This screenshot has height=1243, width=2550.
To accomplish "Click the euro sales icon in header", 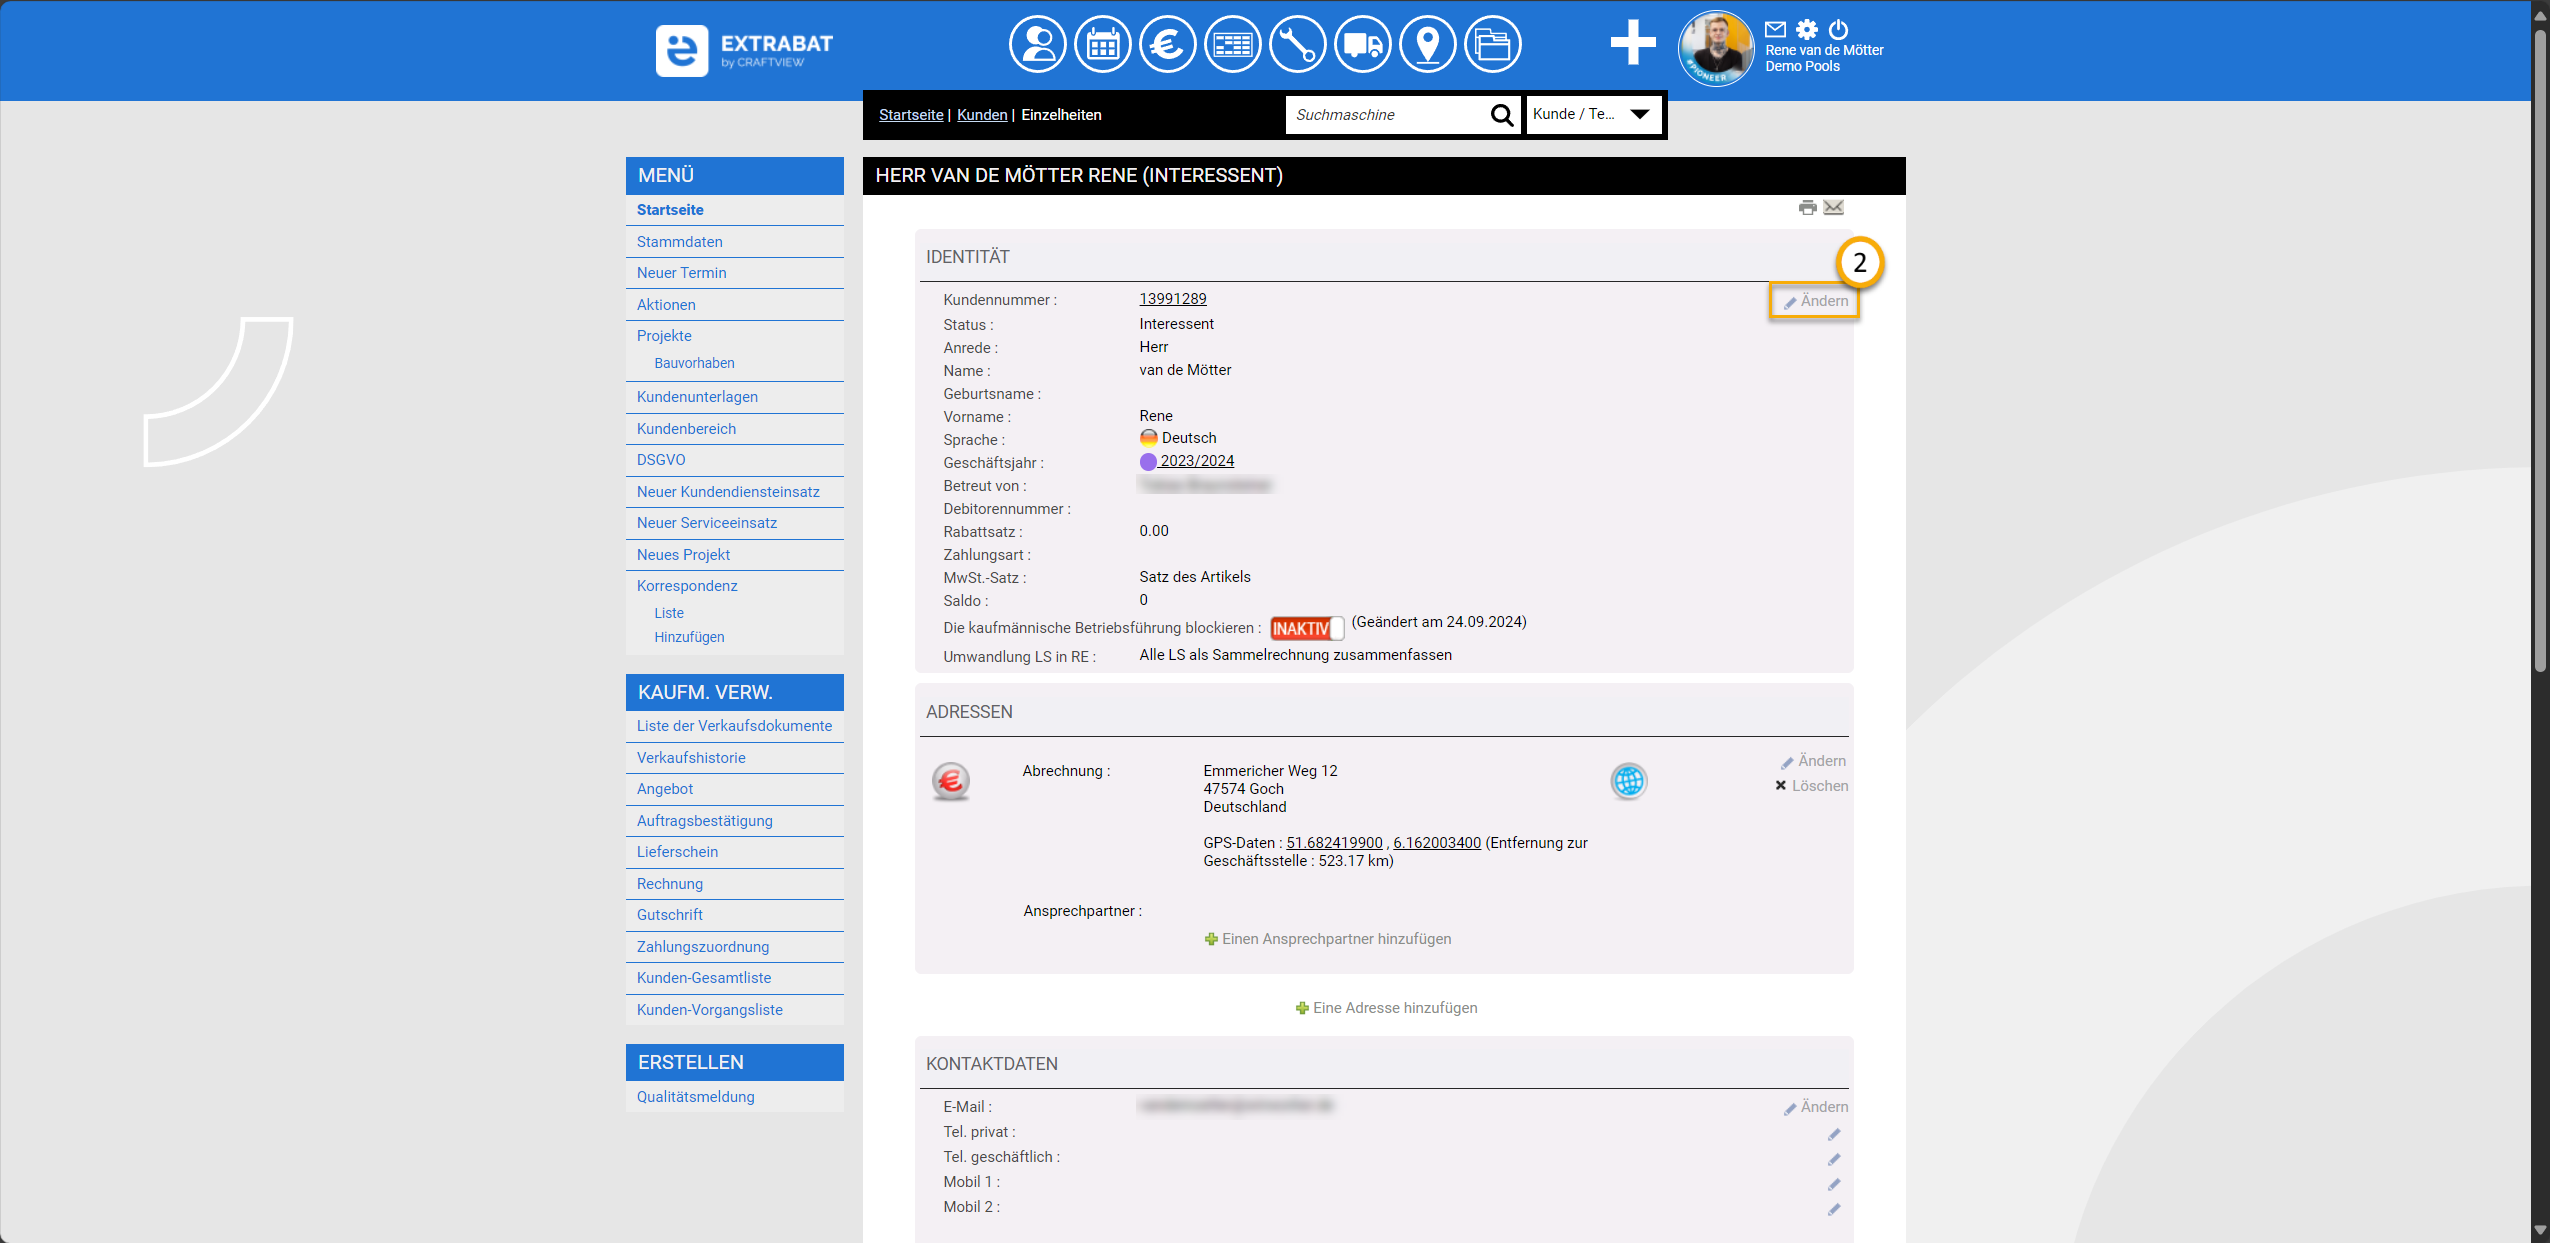I will click(x=1167, y=45).
